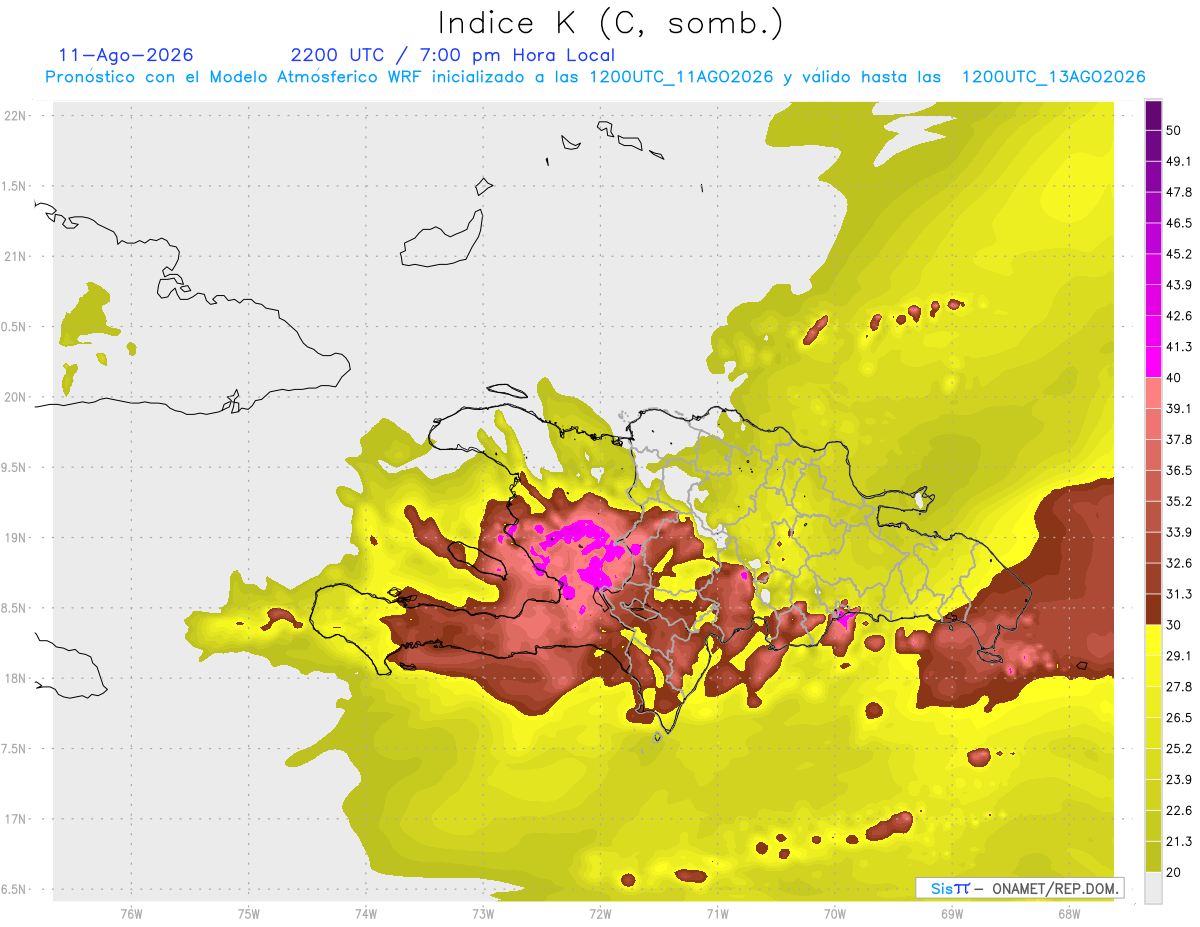The width and height of the screenshot is (1200, 927).
Task: Select the color bar value "45.2"
Action: tap(1179, 254)
